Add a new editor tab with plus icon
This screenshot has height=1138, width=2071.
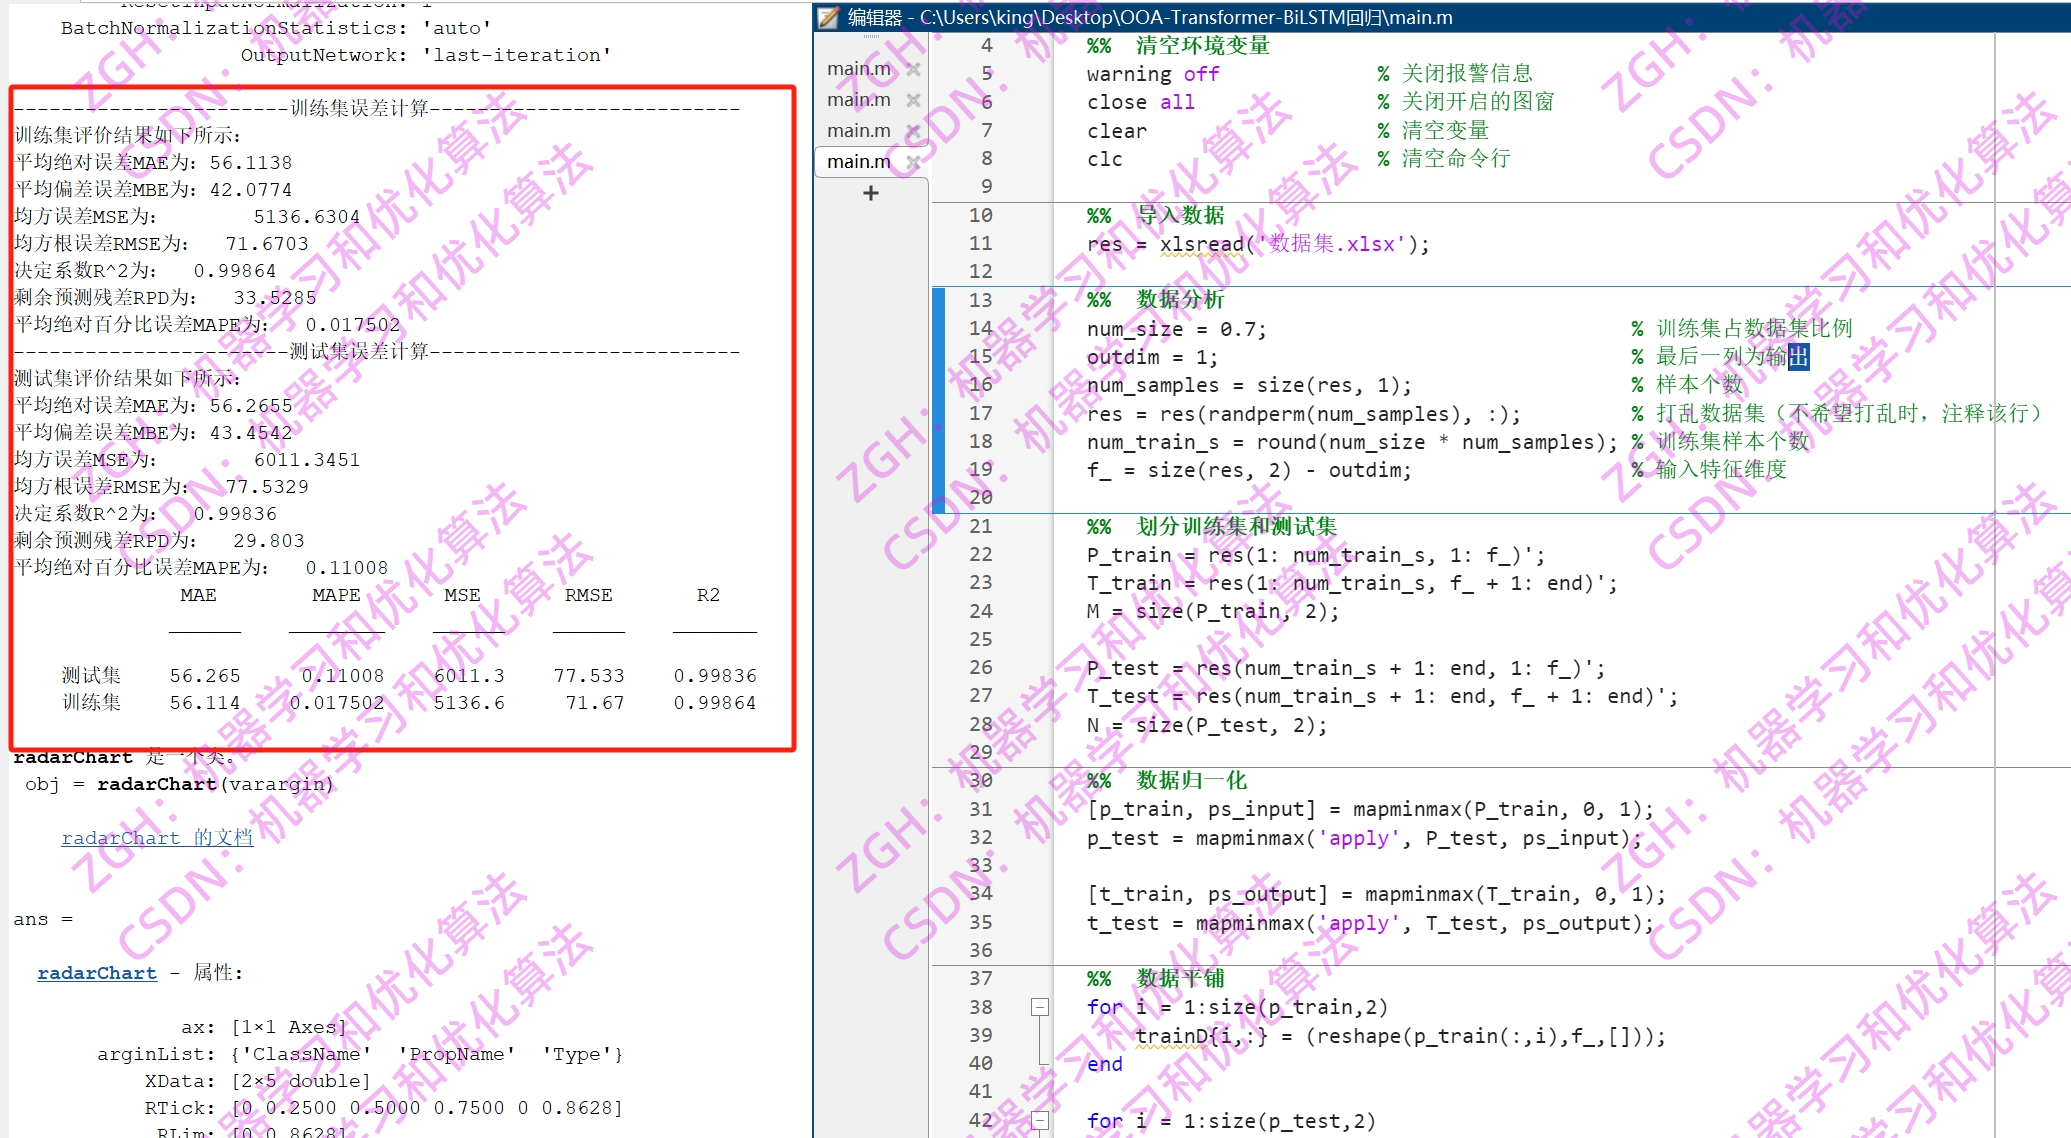point(870,193)
